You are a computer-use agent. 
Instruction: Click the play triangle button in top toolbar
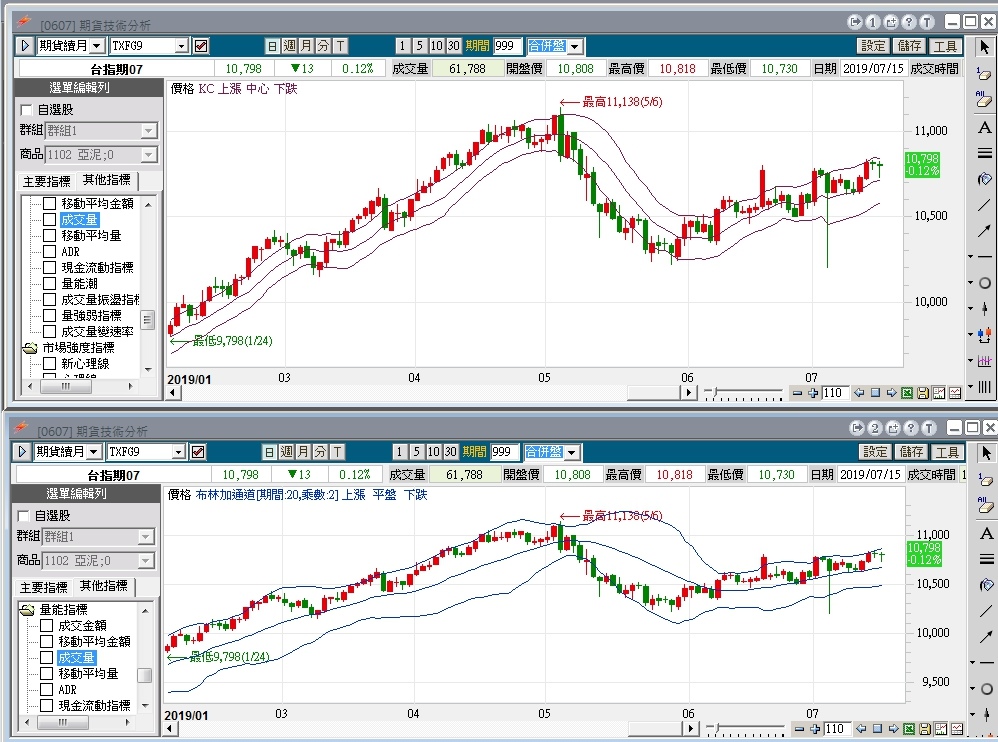25,46
